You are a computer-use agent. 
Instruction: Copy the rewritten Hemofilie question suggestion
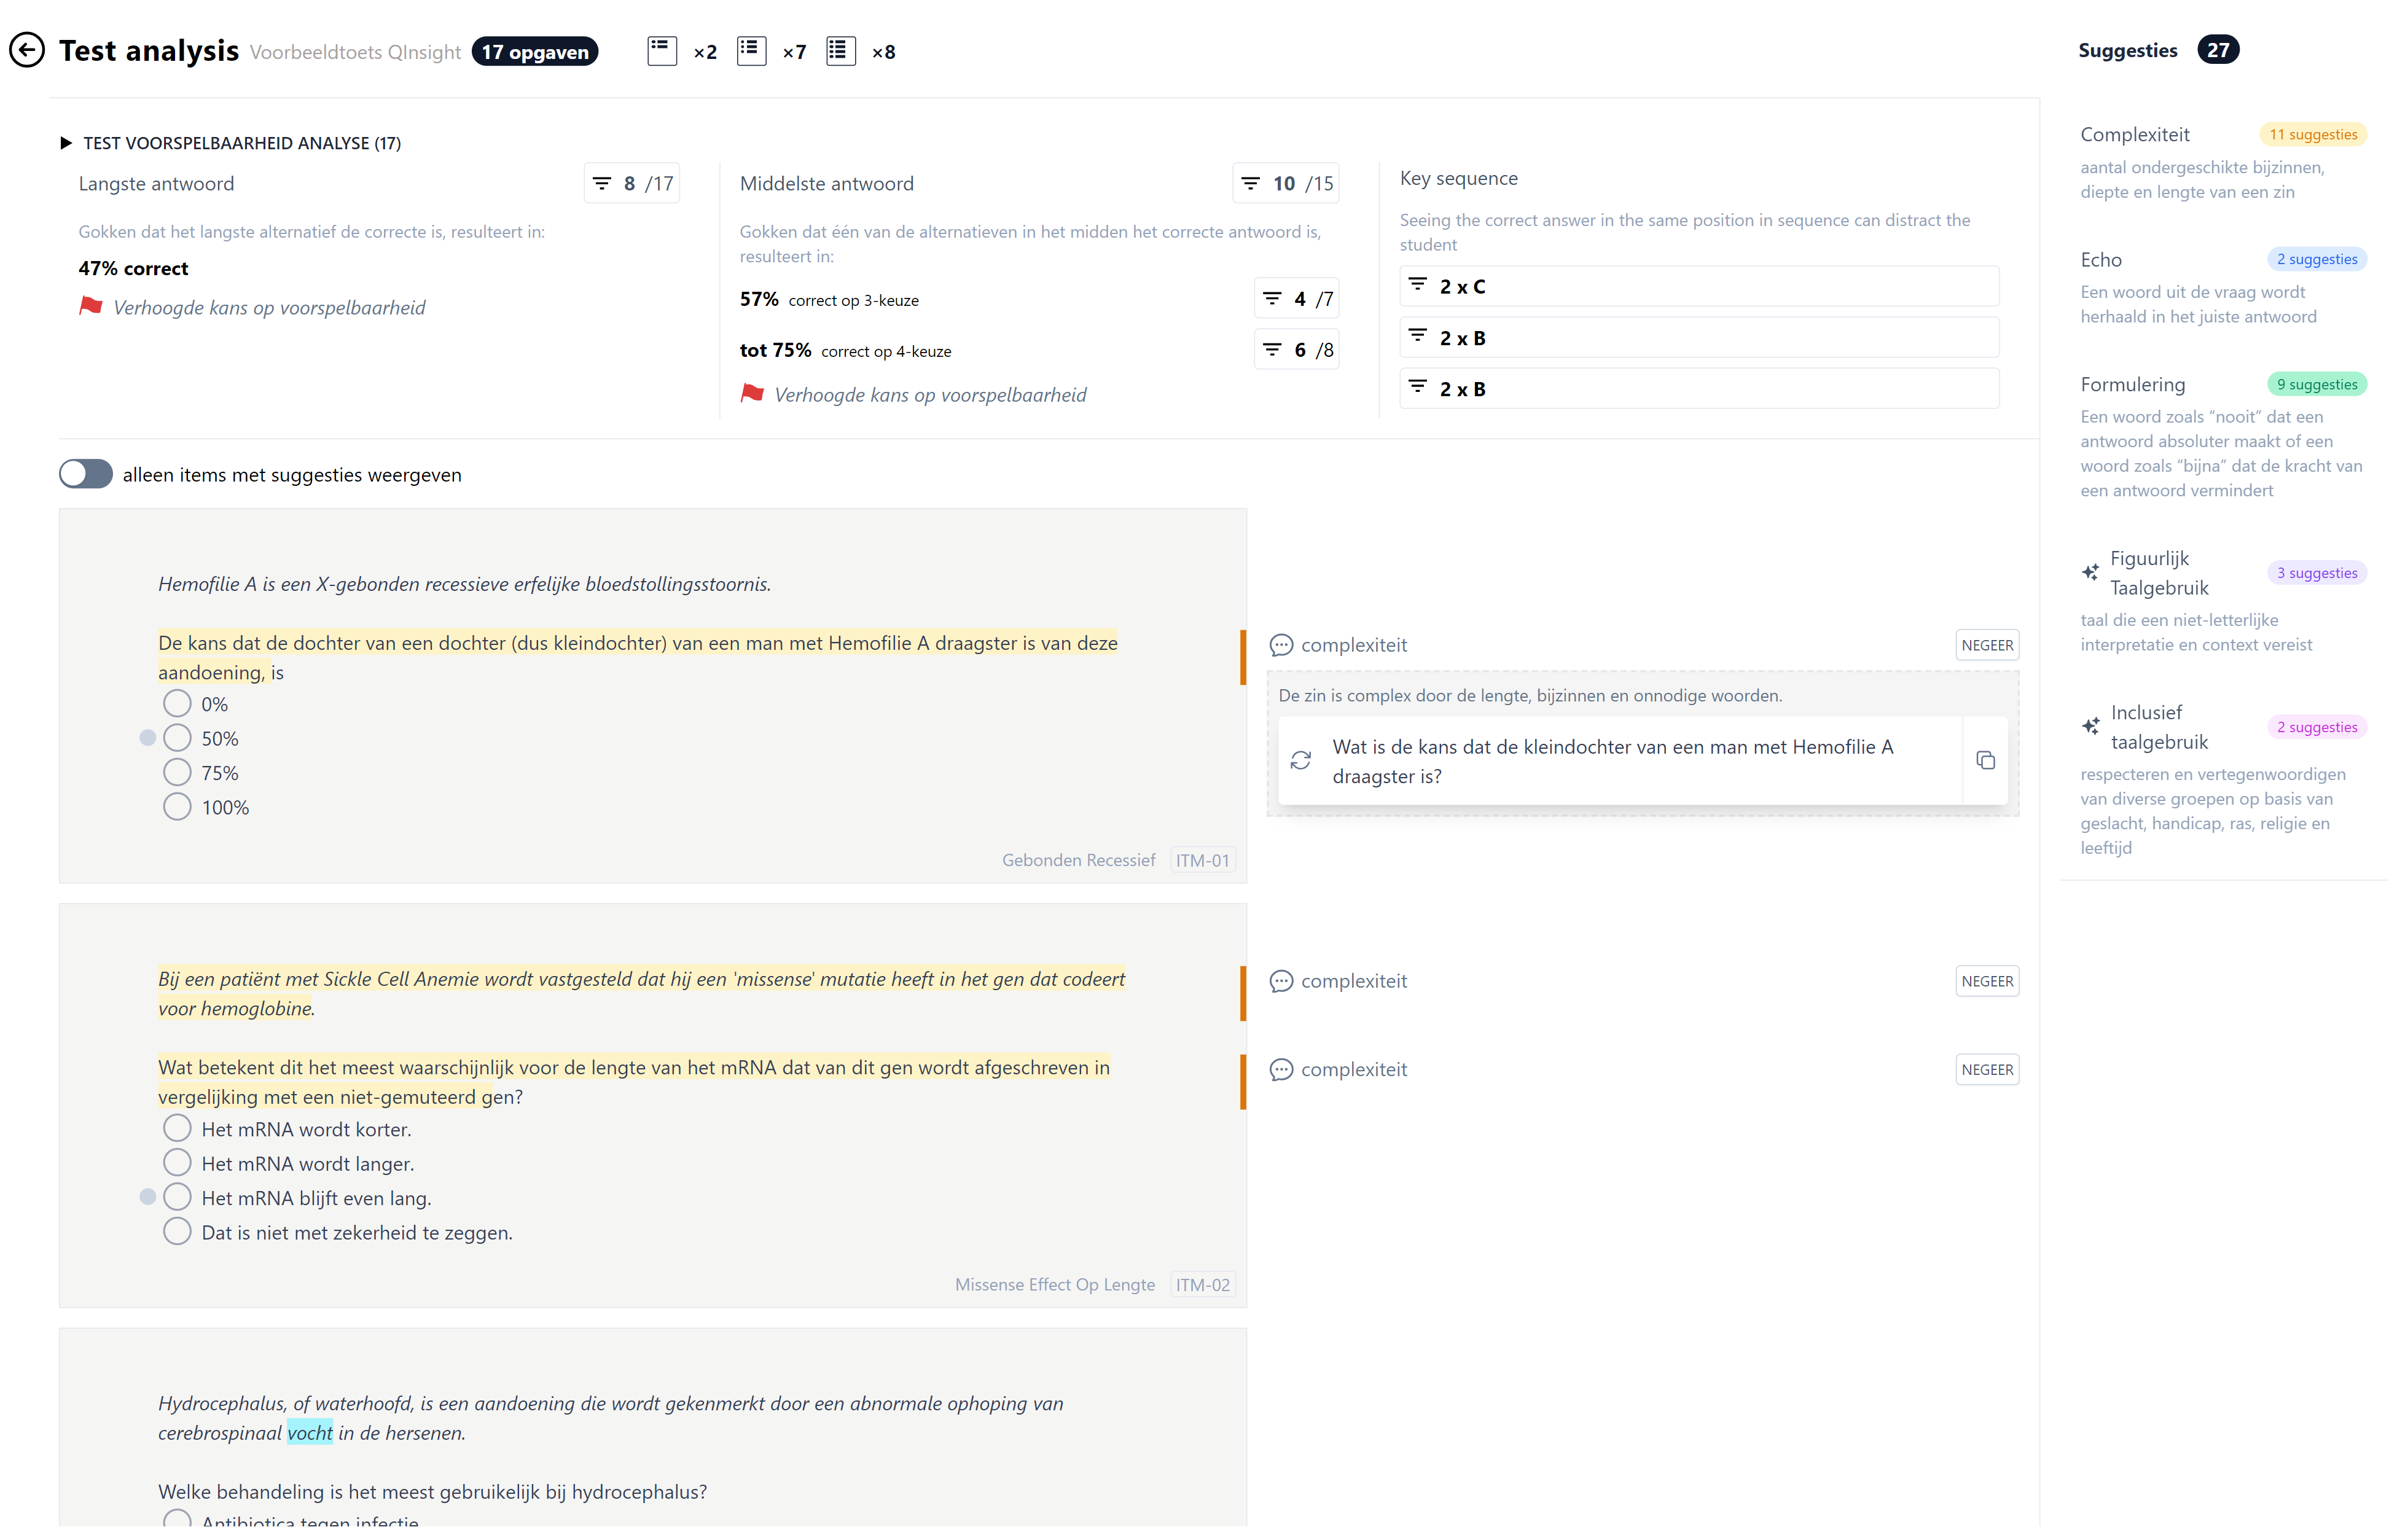1985,760
